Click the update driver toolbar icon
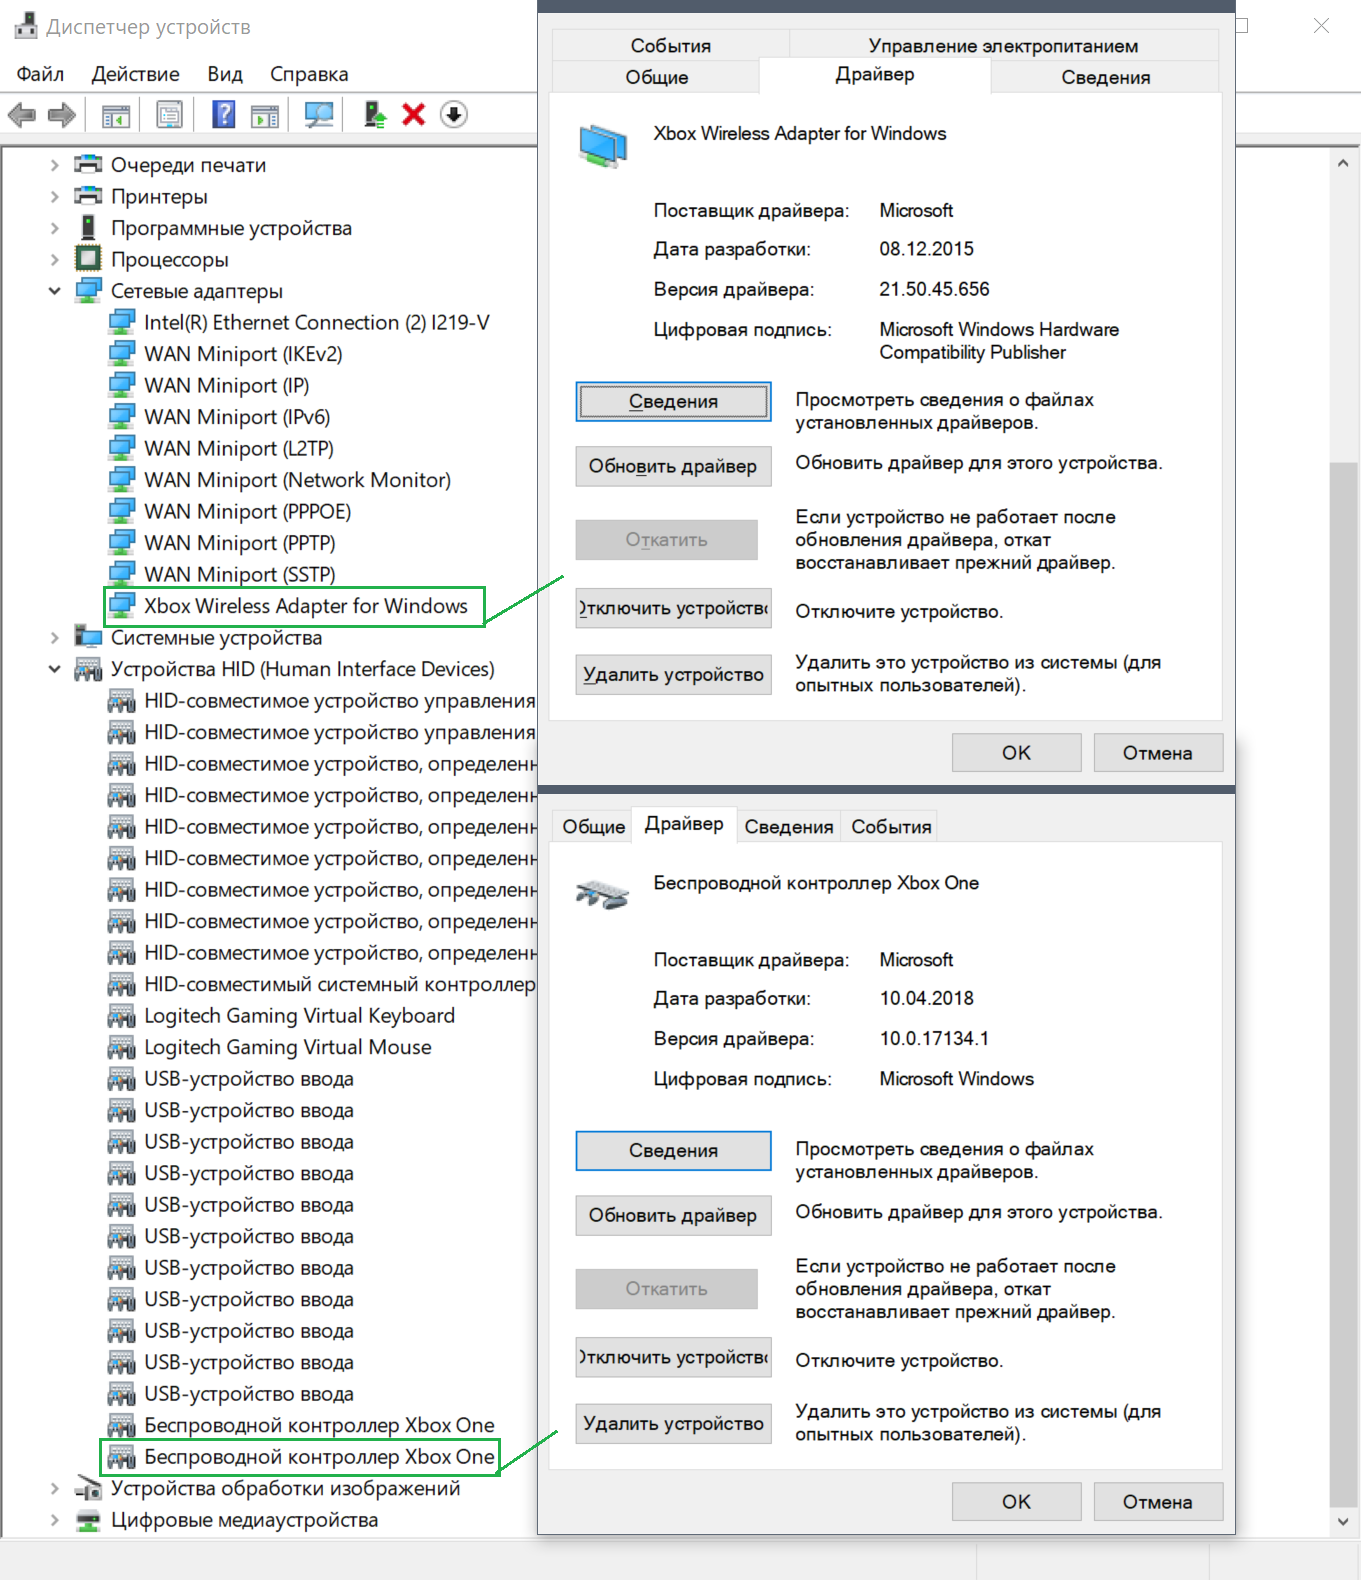 [375, 115]
